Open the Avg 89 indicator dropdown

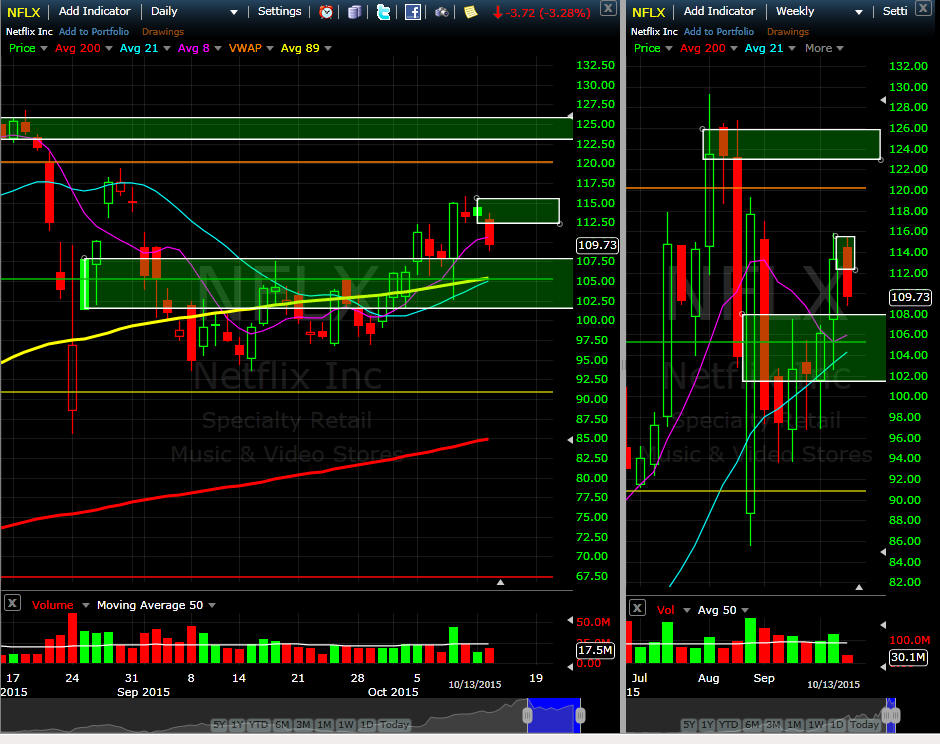(x=328, y=49)
